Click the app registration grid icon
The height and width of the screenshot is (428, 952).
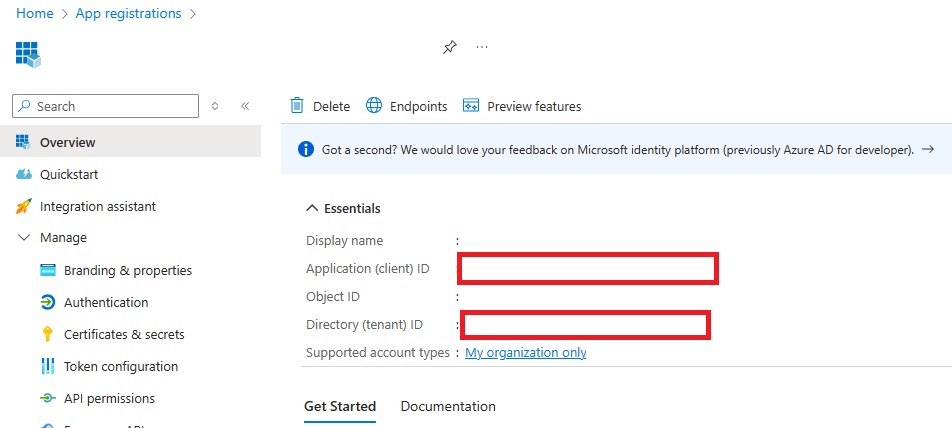[x=28, y=54]
